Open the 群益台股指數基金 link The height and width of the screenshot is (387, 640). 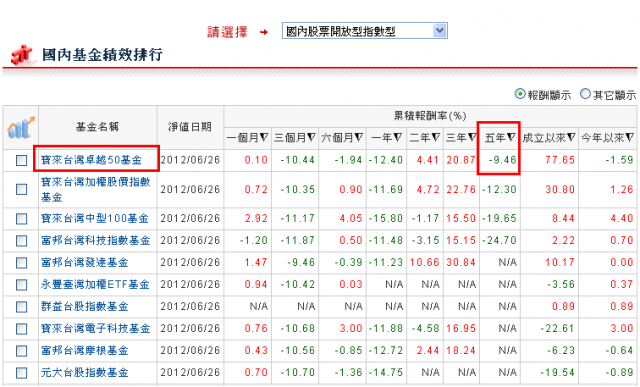click(x=84, y=307)
